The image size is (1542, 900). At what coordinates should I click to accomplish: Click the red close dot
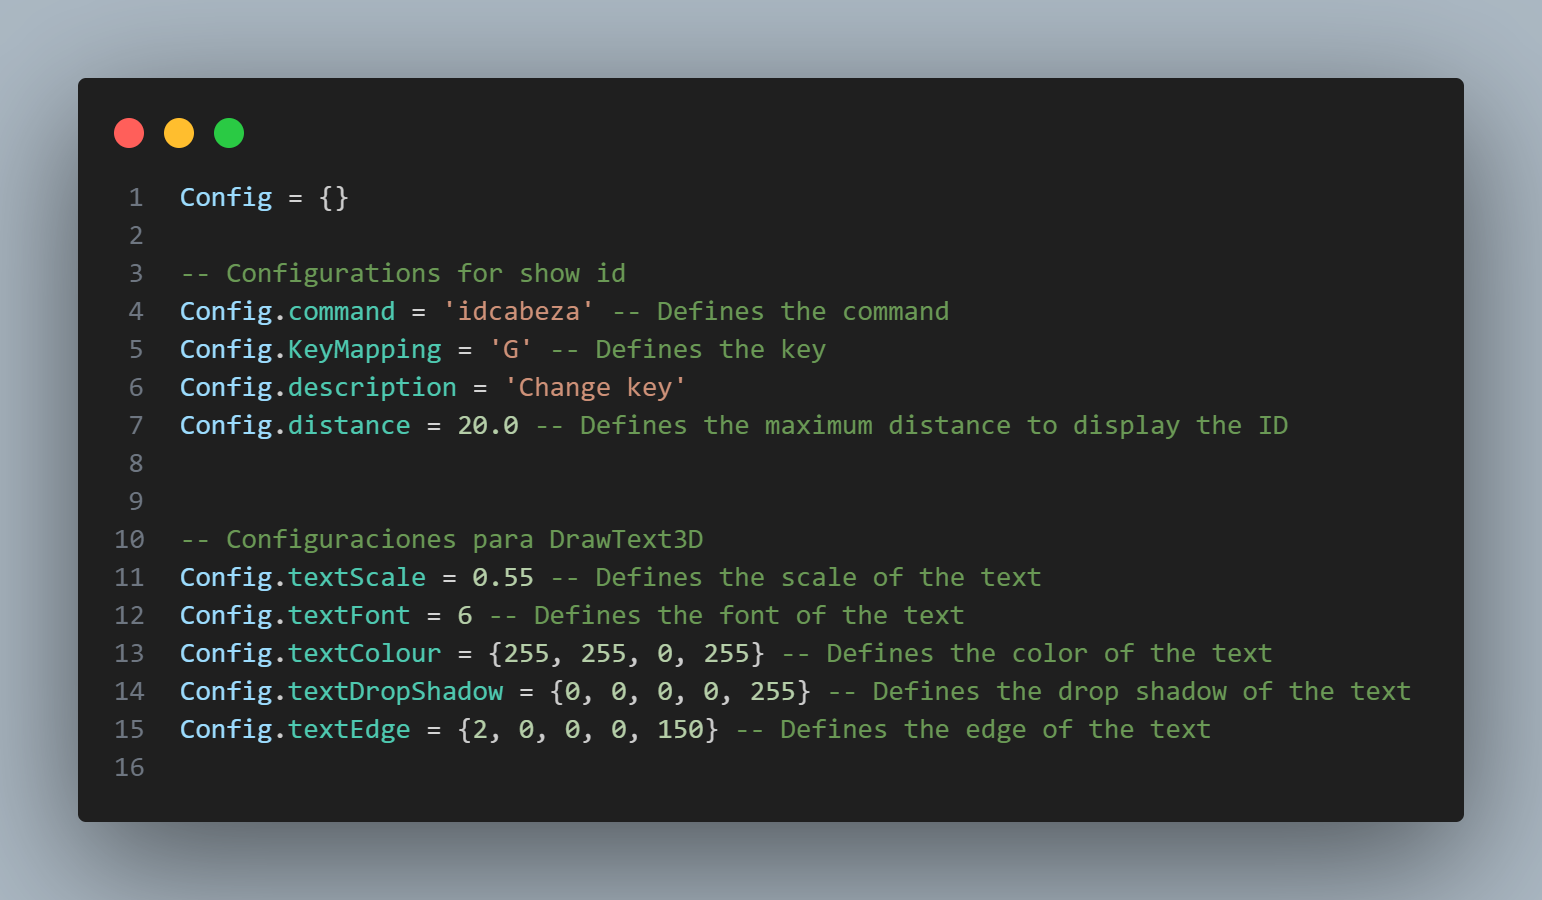click(129, 133)
